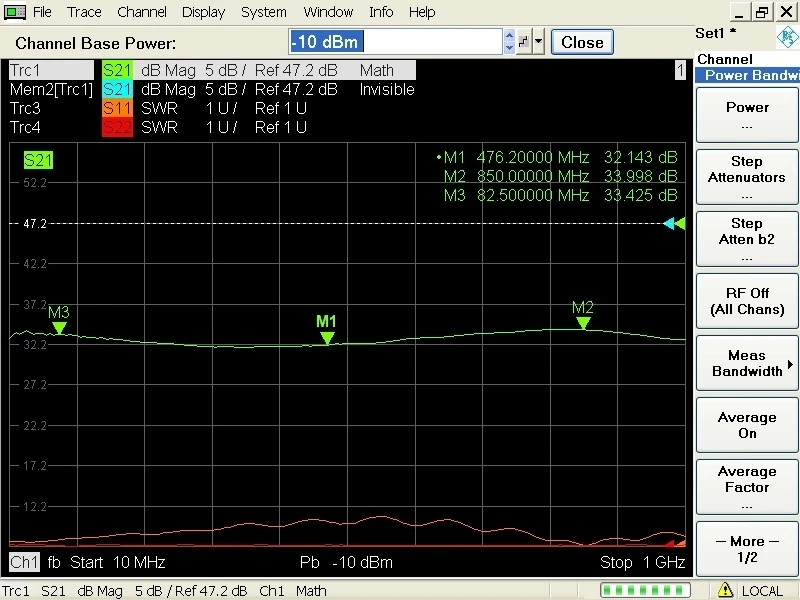This screenshot has height=600, width=800.
Task: Select marker M2 triangle on the trace
Action: click(583, 323)
